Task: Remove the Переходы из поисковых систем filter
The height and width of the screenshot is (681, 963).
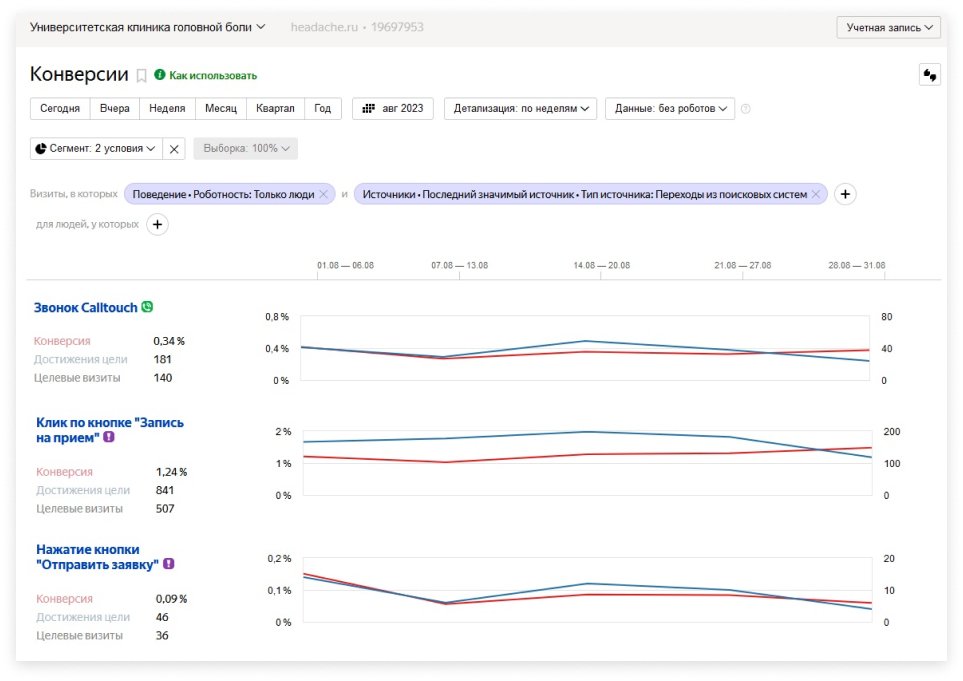Action: [x=816, y=194]
